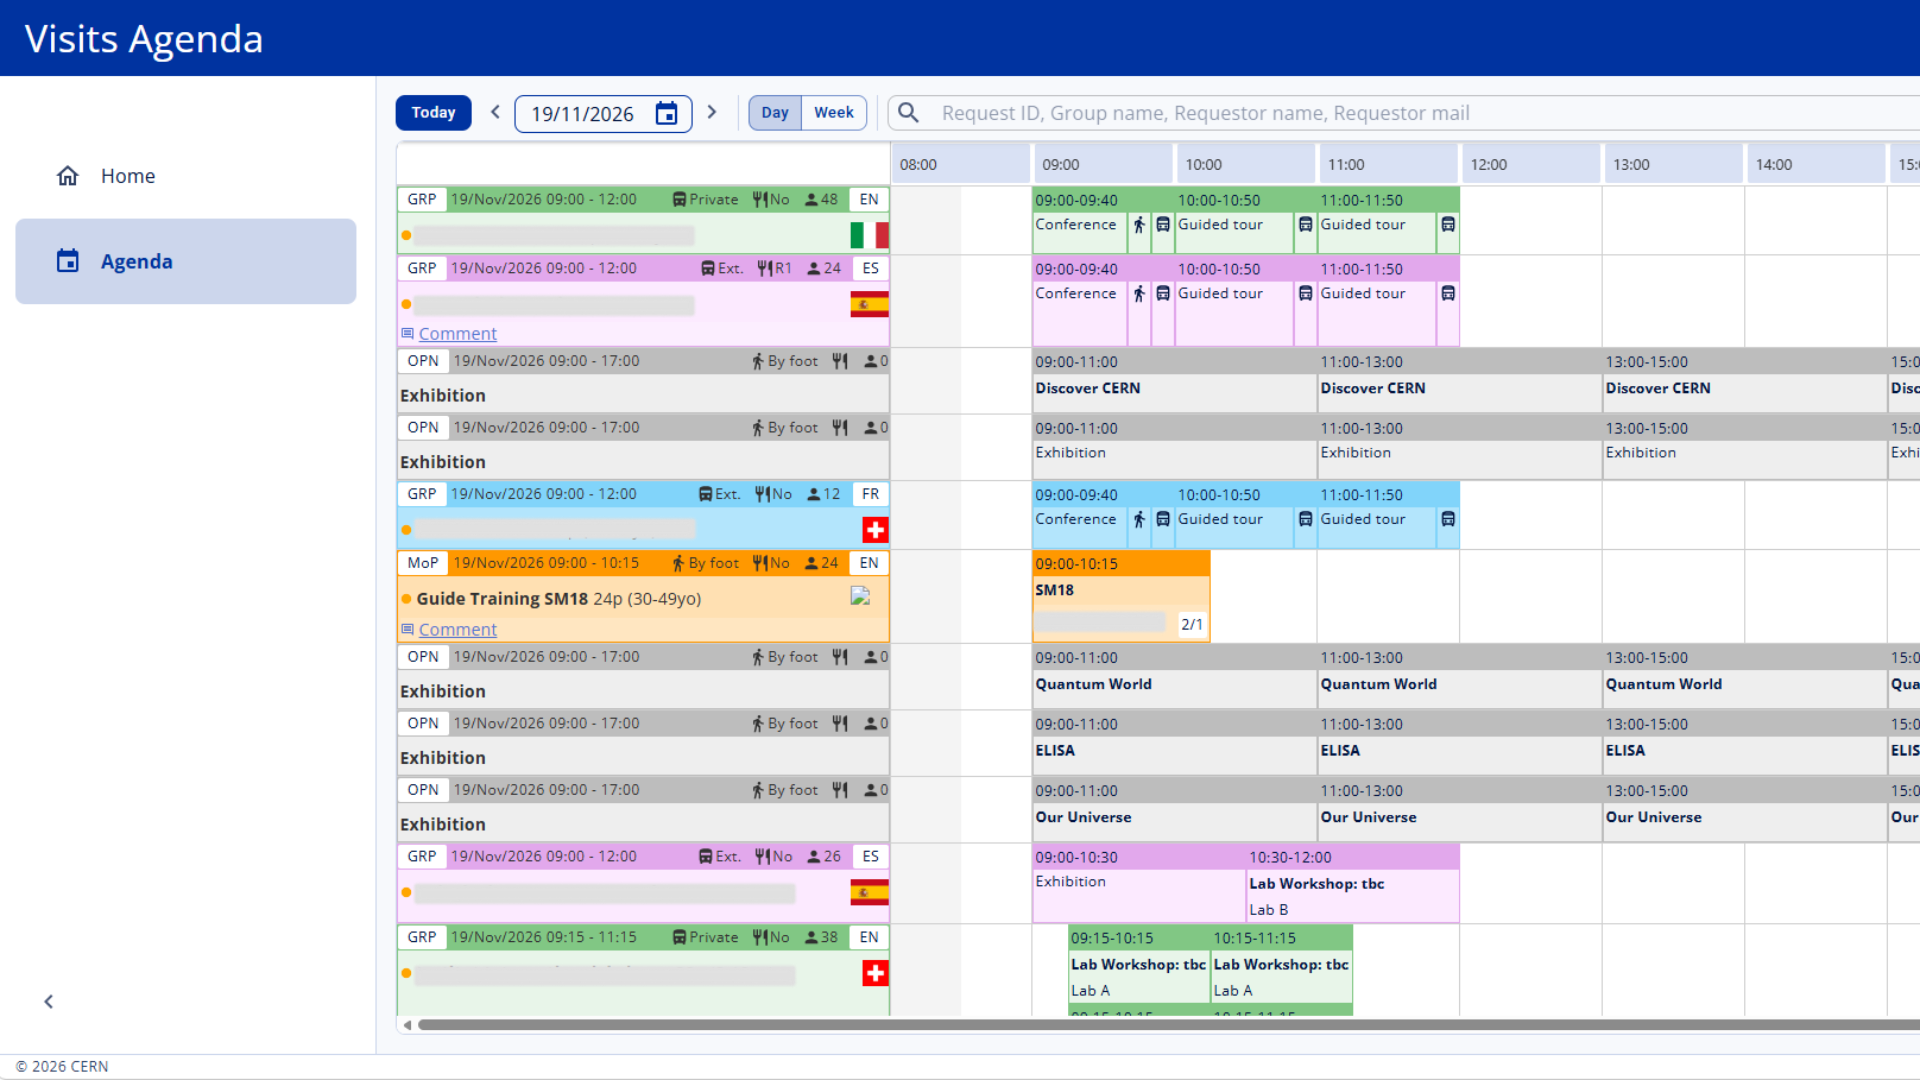
Task: Click the Private bus icon in 48-person row
Action: [x=679, y=200]
